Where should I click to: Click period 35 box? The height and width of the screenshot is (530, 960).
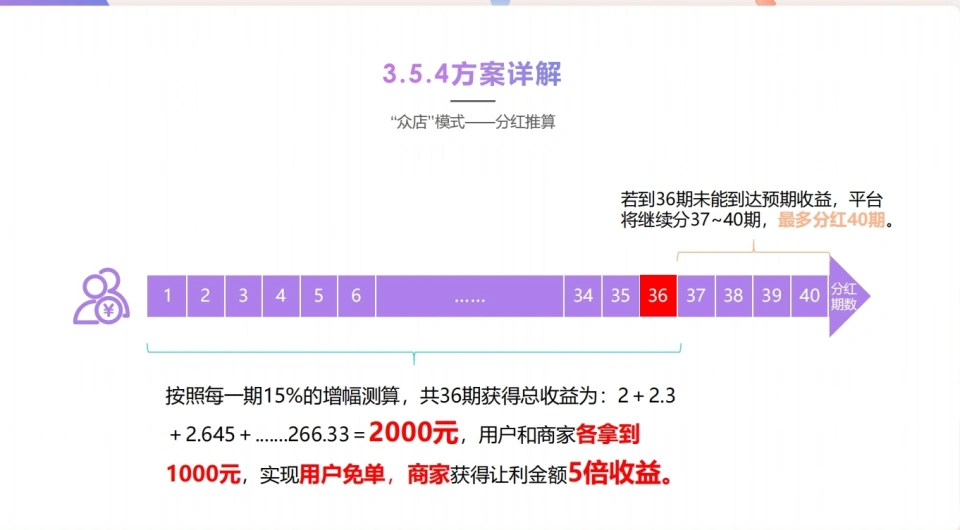[621, 296]
